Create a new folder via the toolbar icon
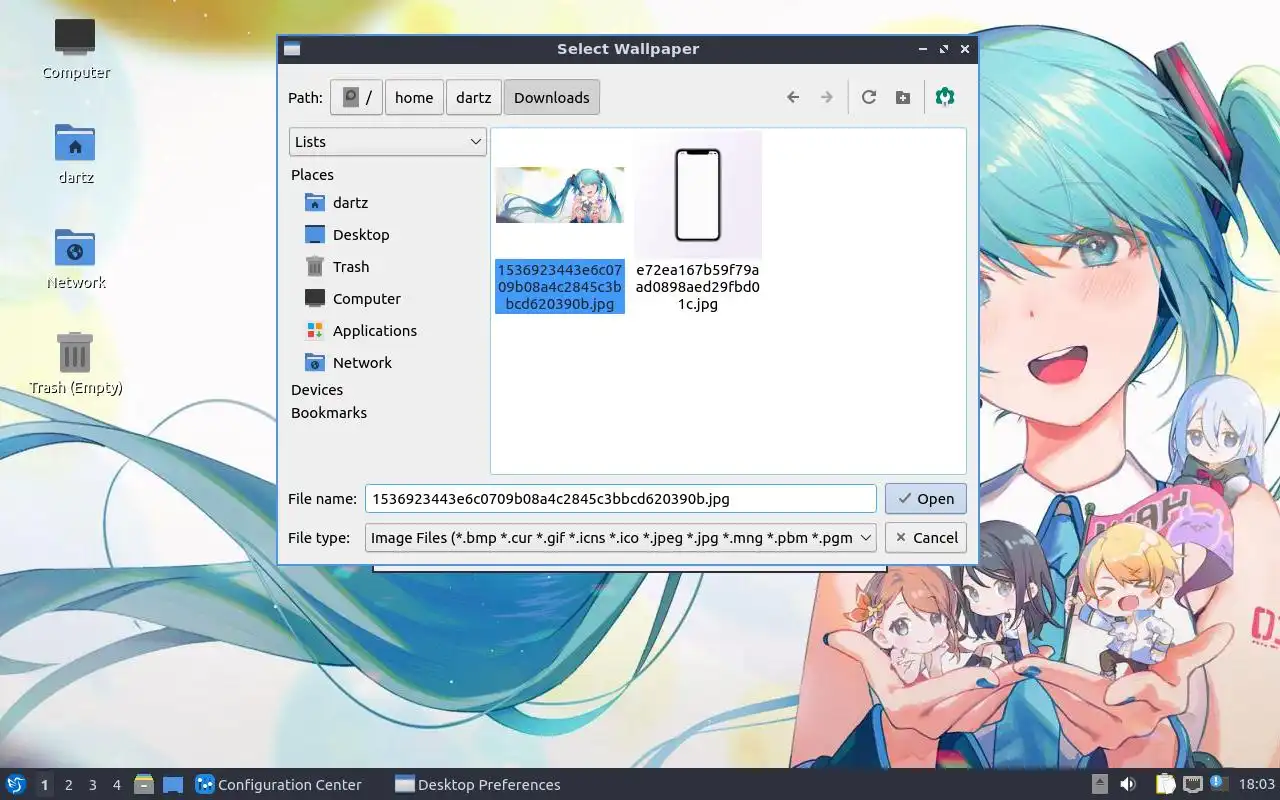 pyautogui.click(x=903, y=97)
